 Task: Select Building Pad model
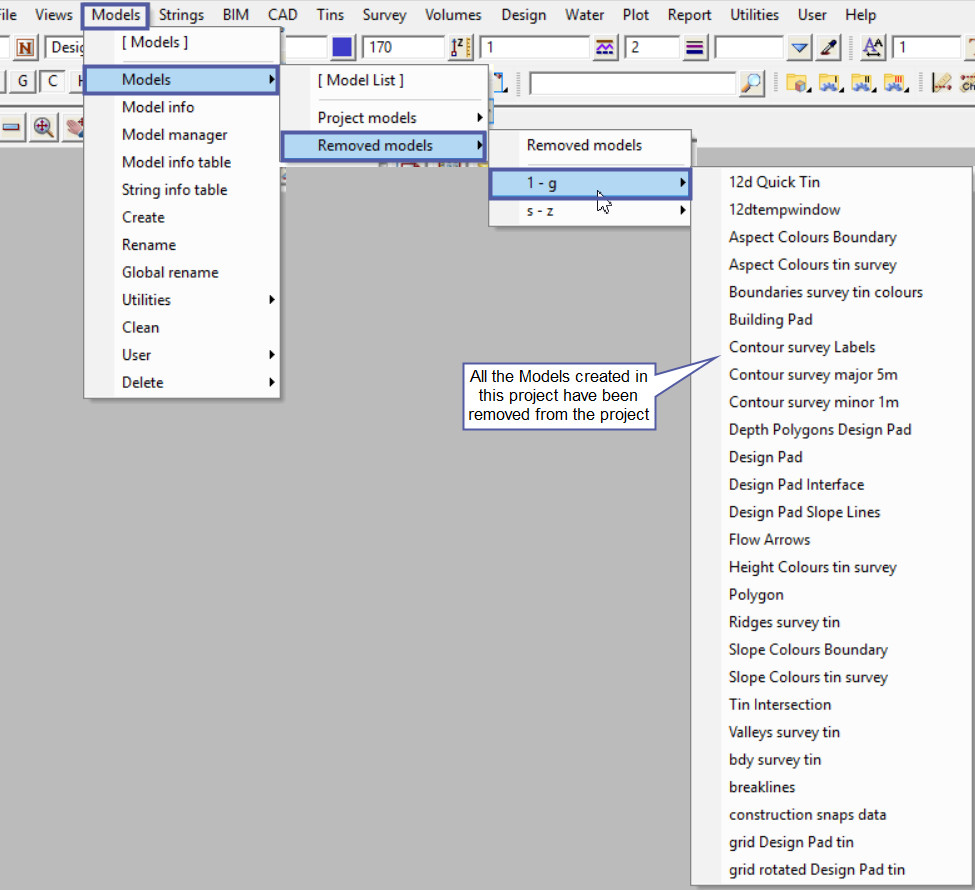(831, 319)
